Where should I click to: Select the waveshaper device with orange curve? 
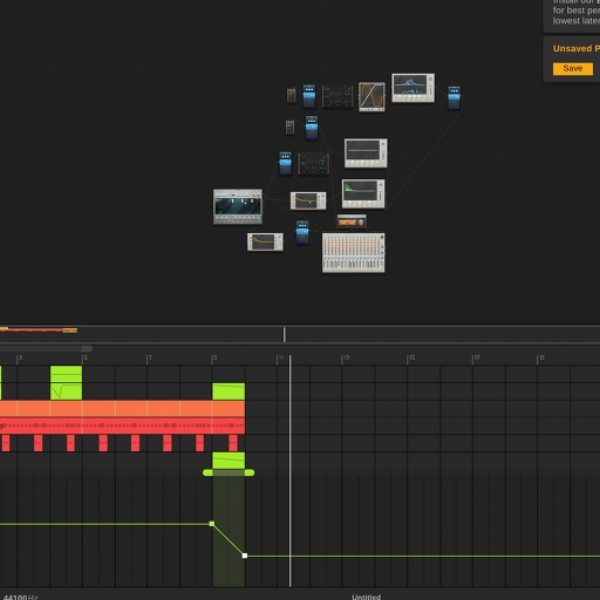point(372,97)
